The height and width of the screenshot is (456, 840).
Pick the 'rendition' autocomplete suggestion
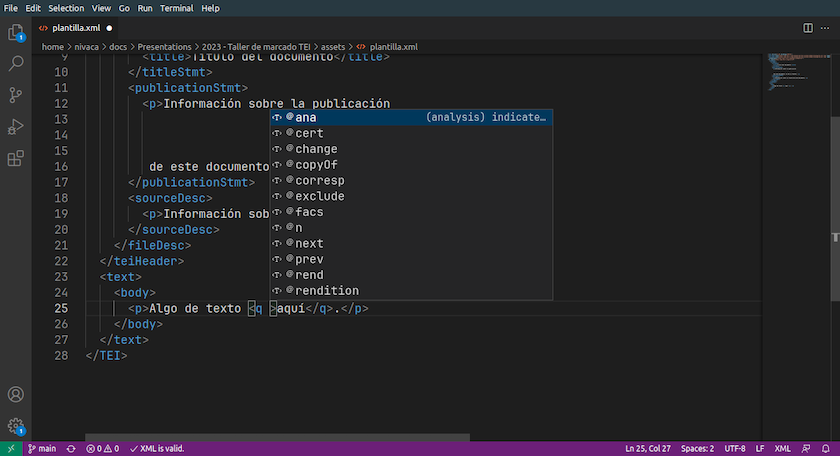326,291
